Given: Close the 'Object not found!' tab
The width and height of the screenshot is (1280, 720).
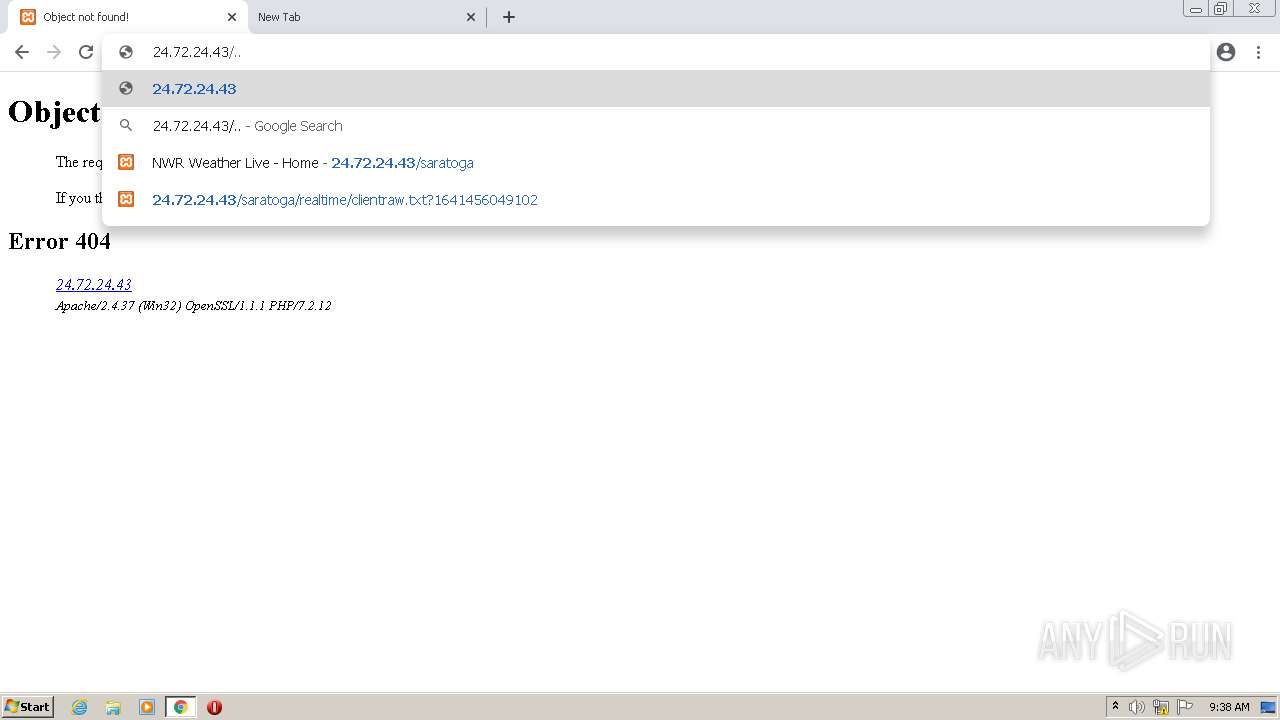Looking at the screenshot, I should [x=231, y=17].
